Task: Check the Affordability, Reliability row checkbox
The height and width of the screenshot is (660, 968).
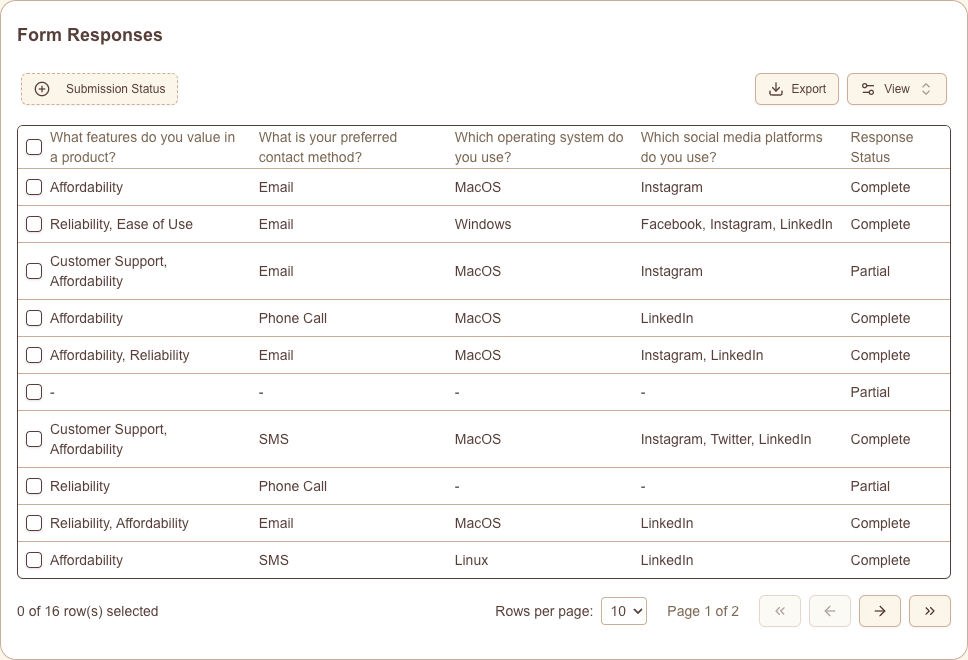Action: tap(34, 355)
